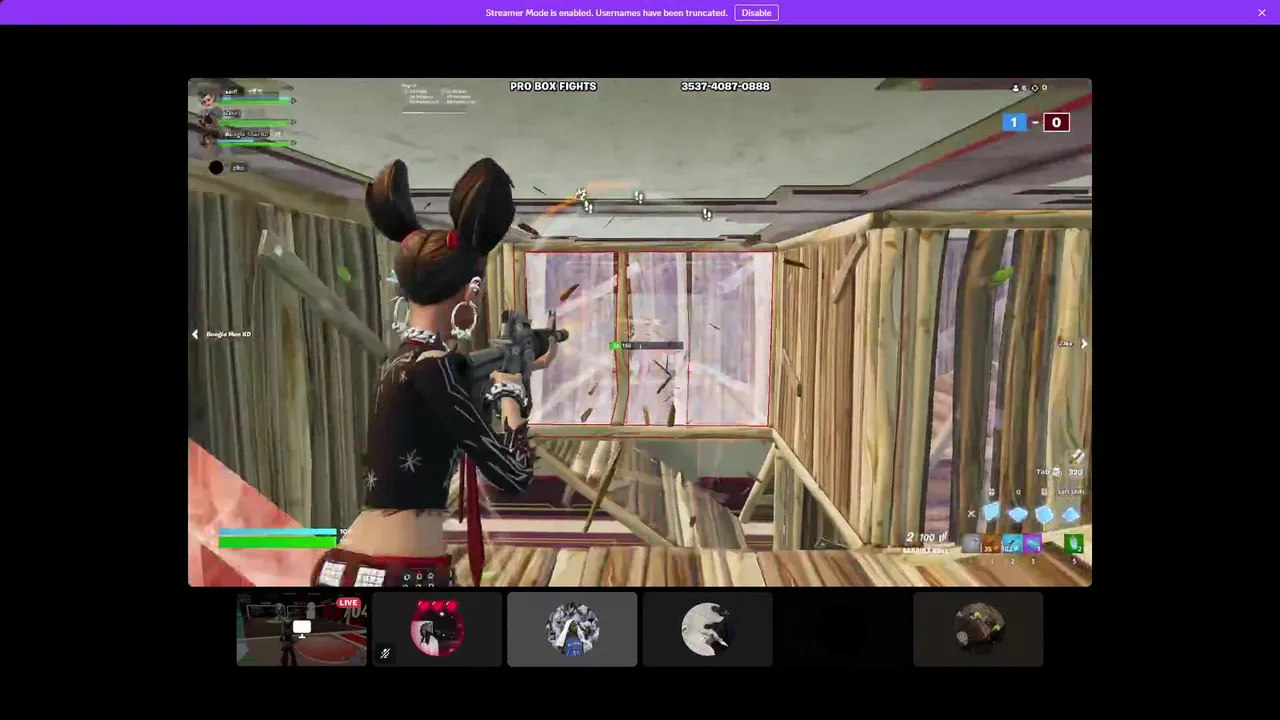Click the red LIVE badge
Viewport: 1280px width, 720px height.
click(x=348, y=603)
